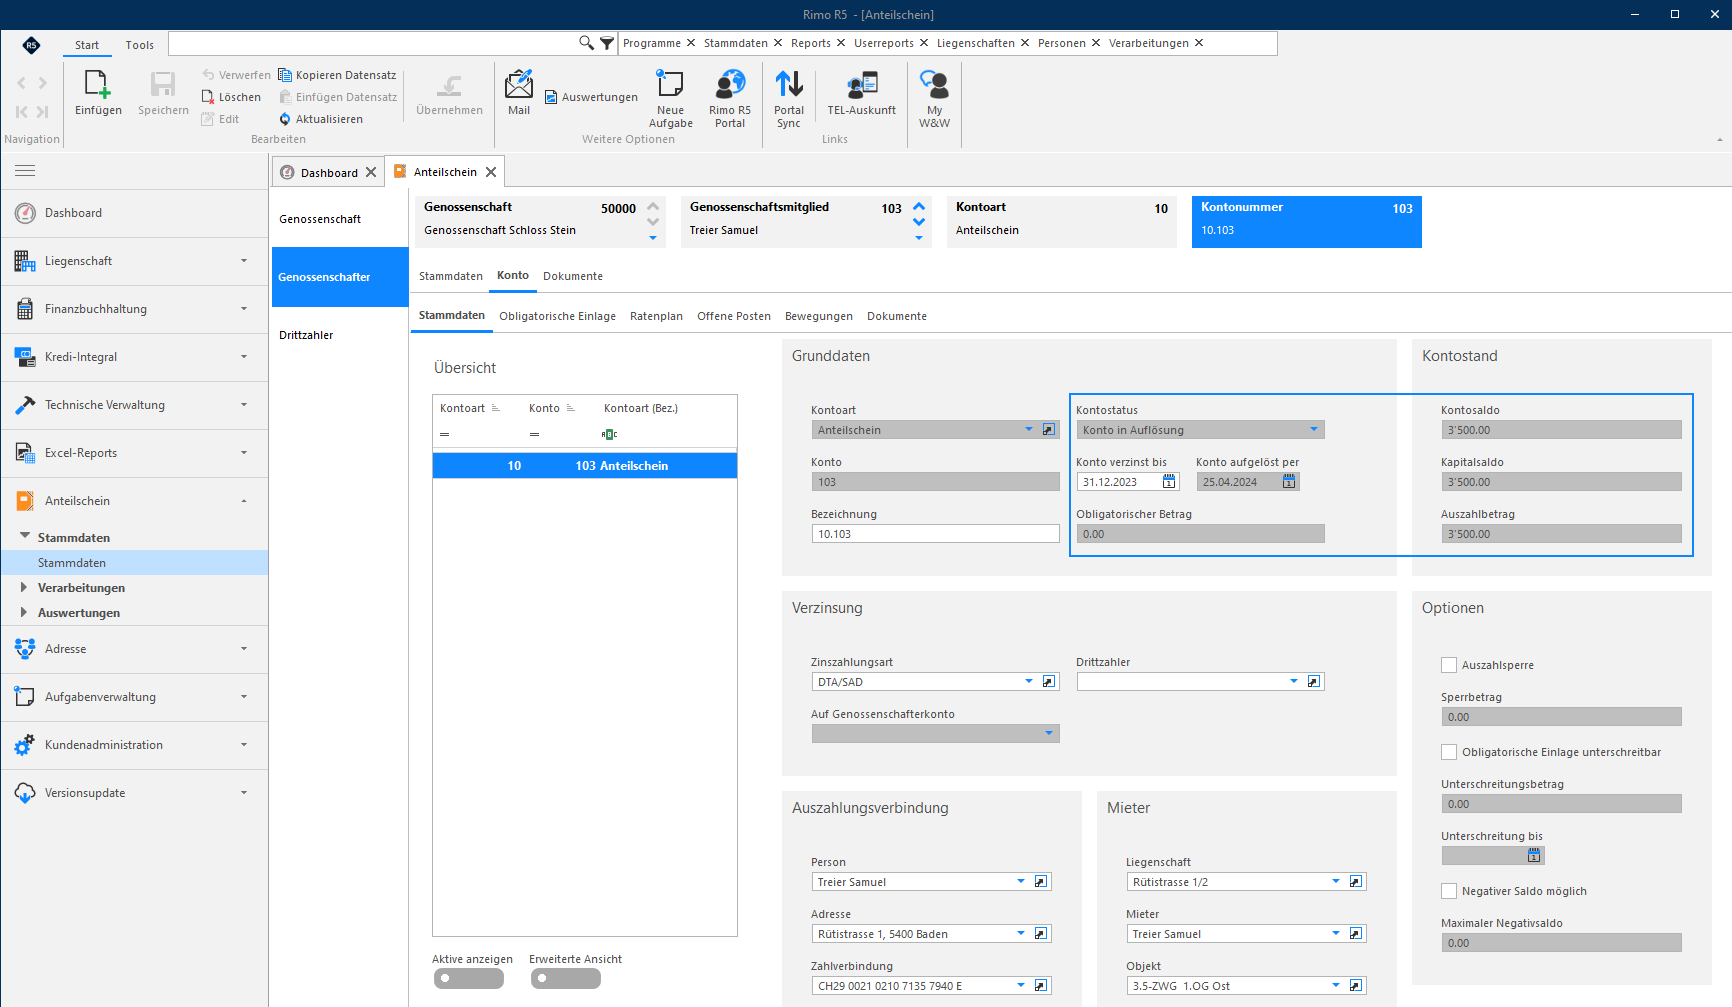This screenshot has height=1007, width=1732.
Task: Step to next Genossenschaftsmitglied
Action: [x=919, y=222]
